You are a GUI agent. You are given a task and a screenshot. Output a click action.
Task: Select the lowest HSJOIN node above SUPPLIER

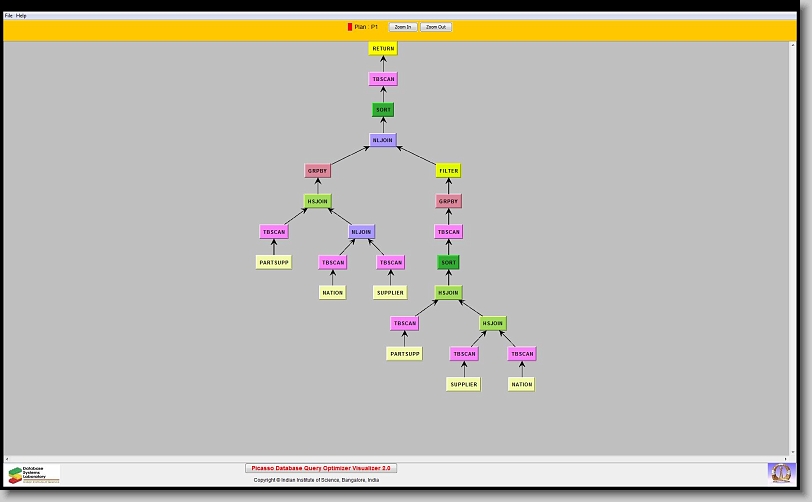(492, 323)
